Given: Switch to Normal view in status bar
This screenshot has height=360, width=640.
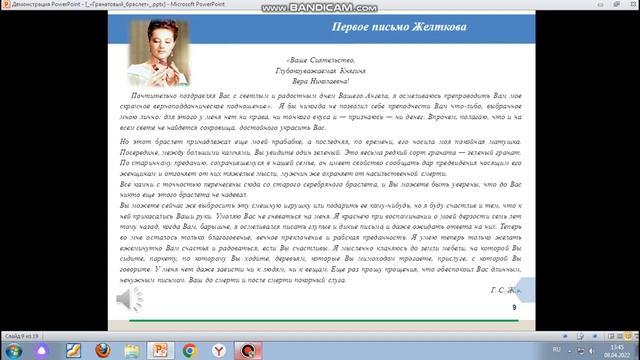Looking at the screenshot, I should point(611,336).
